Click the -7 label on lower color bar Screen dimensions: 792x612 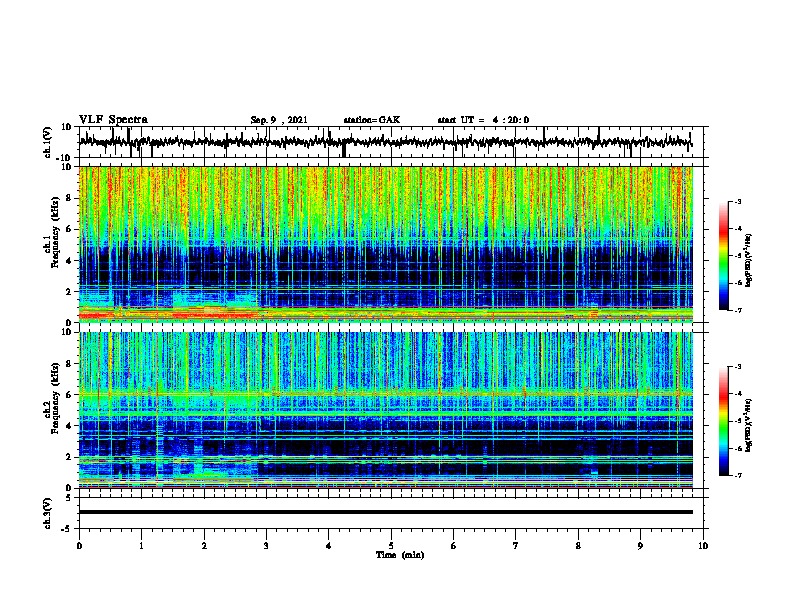737,475
